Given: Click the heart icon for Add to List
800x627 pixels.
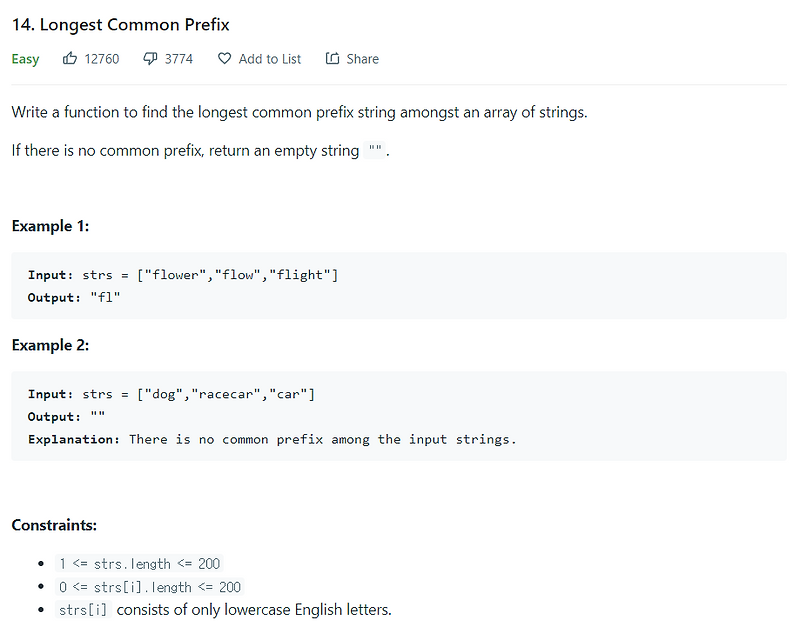Looking at the screenshot, I should (225, 59).
